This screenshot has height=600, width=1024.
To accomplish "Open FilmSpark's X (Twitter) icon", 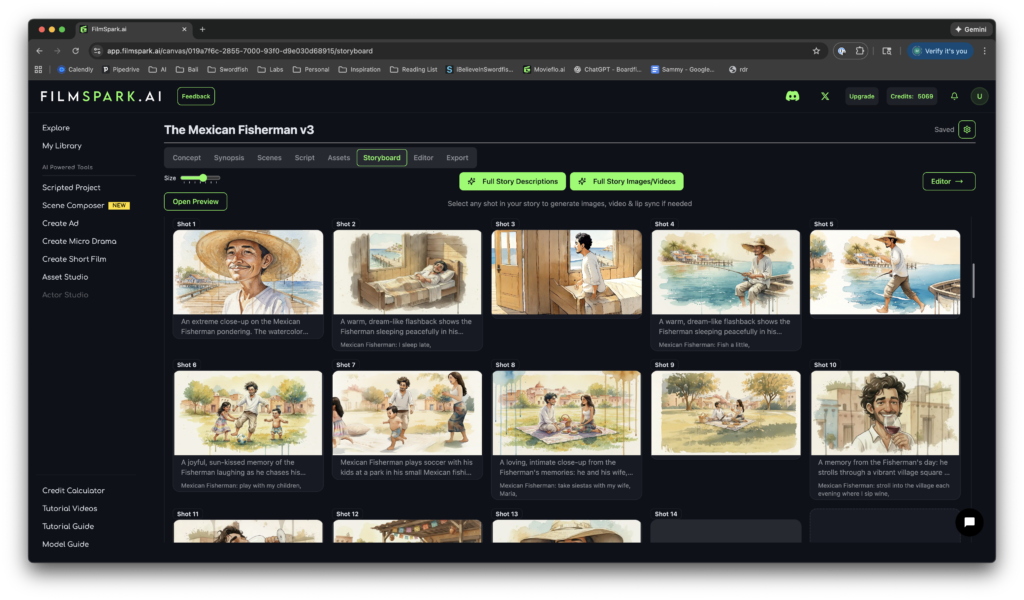I will pos(824,96).
